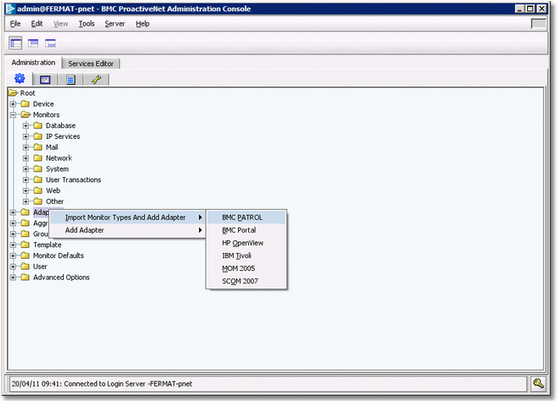558x403 pixels.
Task: Click the blue gear tab icon
Action: [x=20, y=78]
